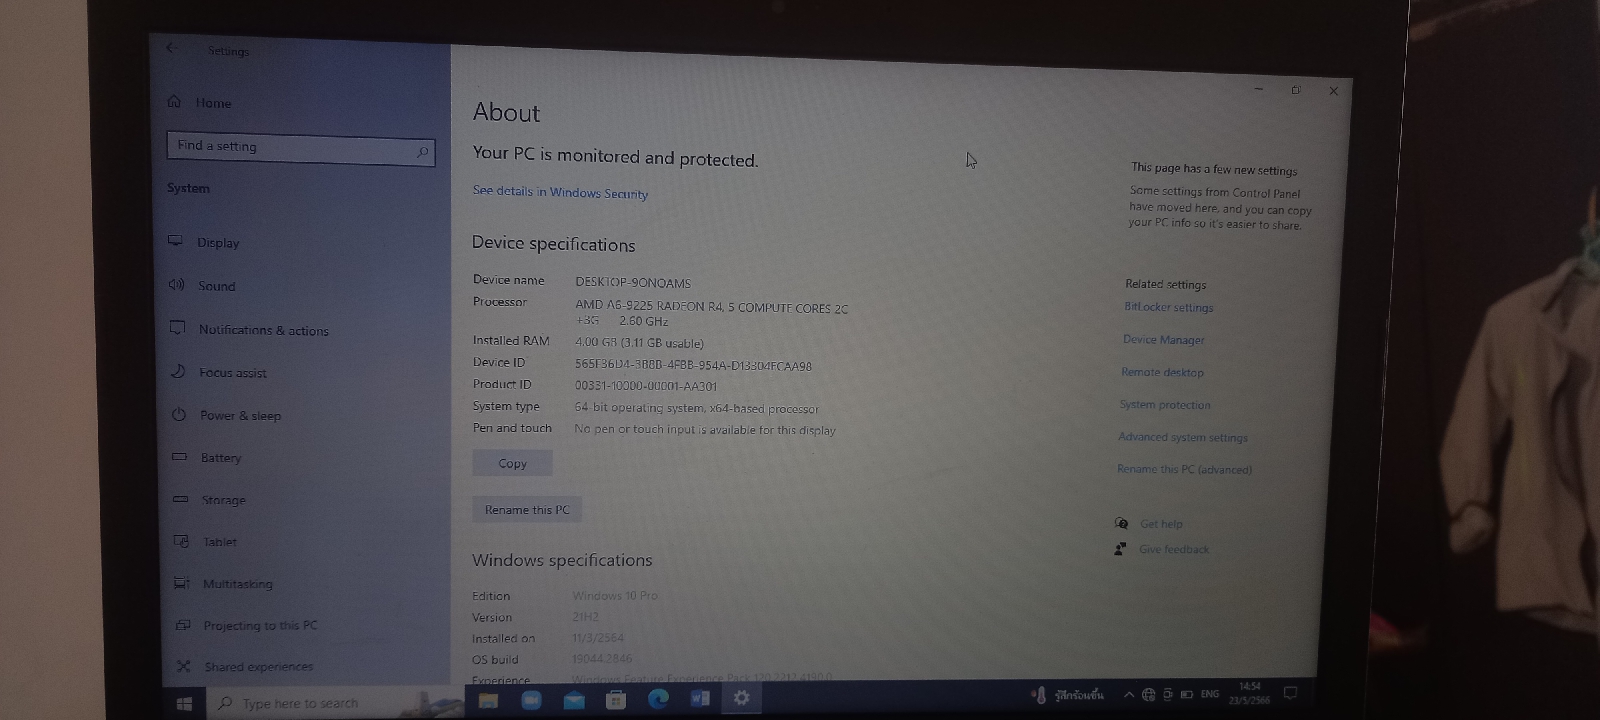Click the Windows 10 Pro edition text

(x=615, y=595)
